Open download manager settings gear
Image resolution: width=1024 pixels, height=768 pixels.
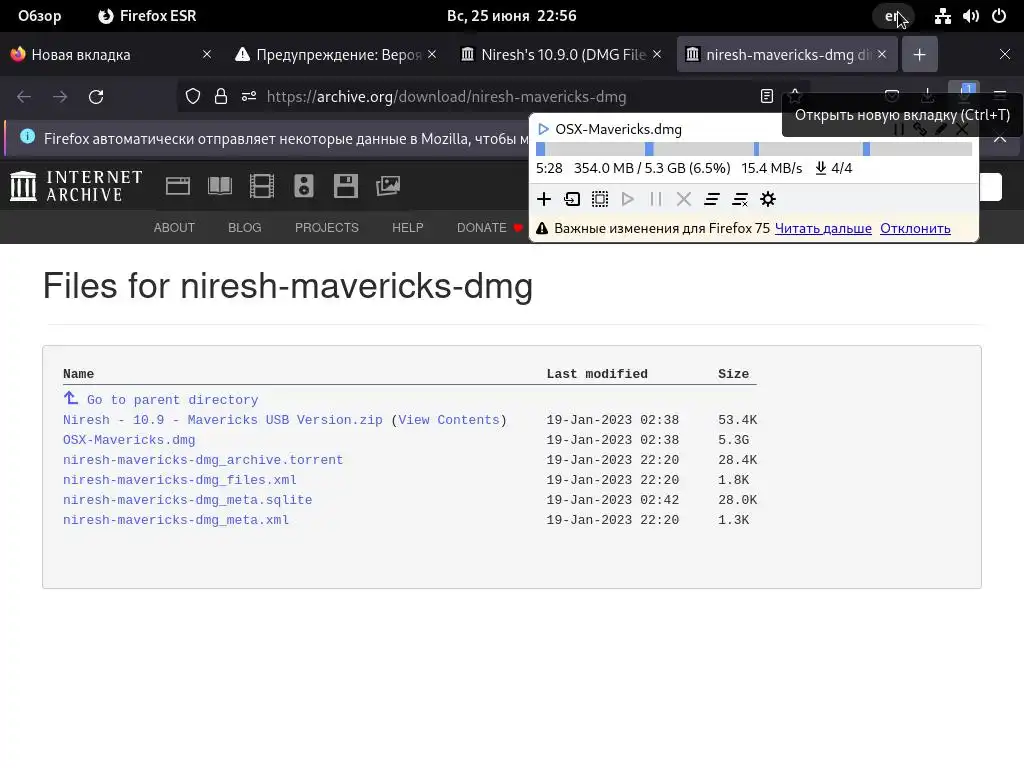coord(768,199)
